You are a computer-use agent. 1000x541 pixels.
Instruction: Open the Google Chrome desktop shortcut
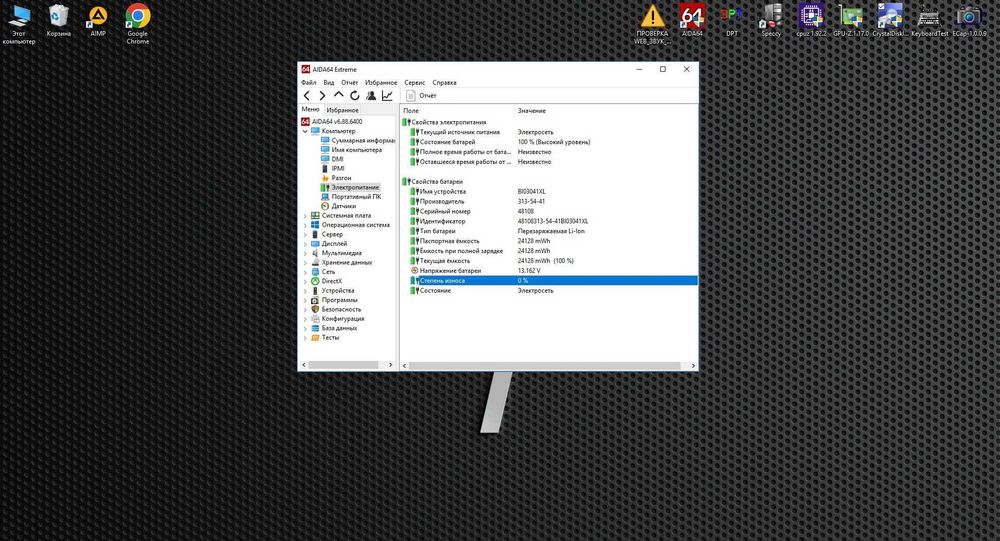coord(138,24)
